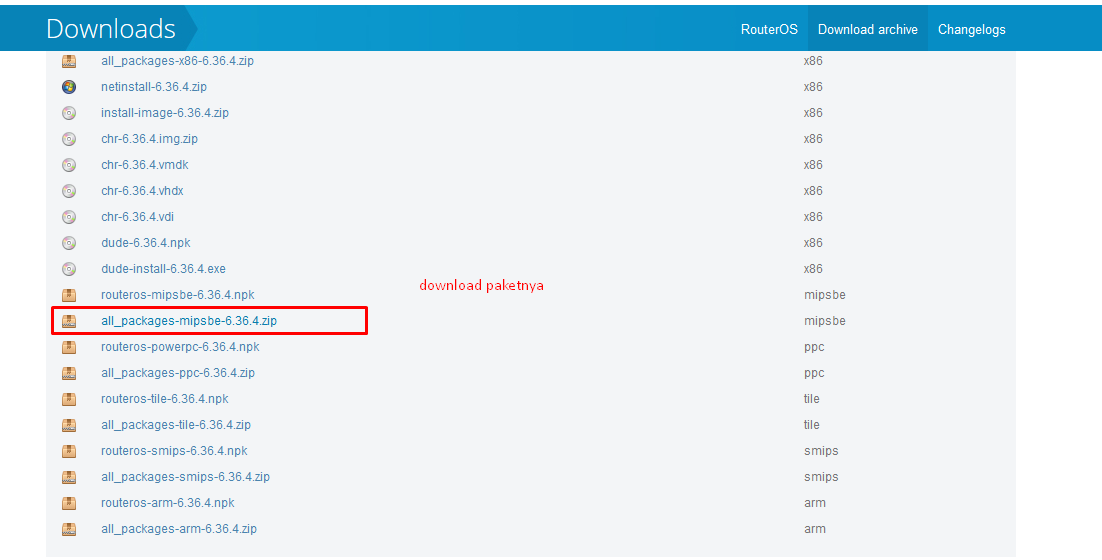1102x560 pixels.
Task: Click 'tile' architecture in routeros-tile row
Action: [812, 399]
